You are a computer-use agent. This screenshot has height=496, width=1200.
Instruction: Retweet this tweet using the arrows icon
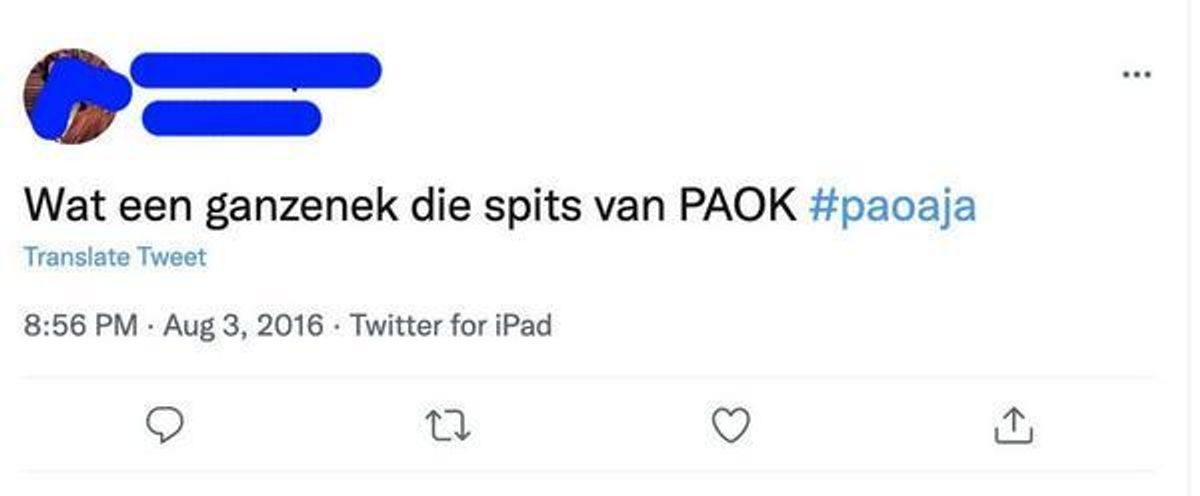[x=447, y=427]
